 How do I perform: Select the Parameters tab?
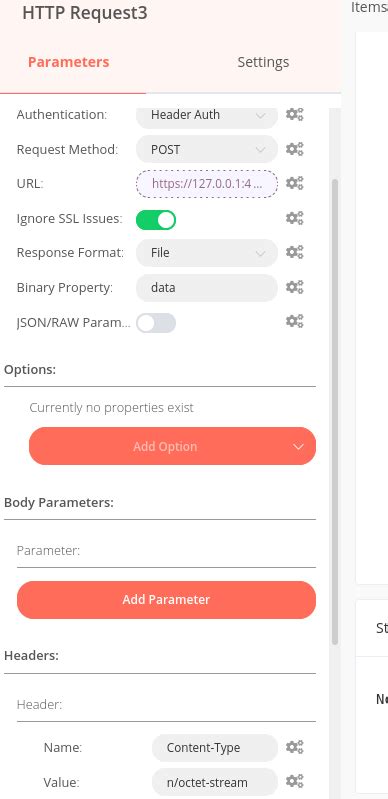(x=68, y=62)
